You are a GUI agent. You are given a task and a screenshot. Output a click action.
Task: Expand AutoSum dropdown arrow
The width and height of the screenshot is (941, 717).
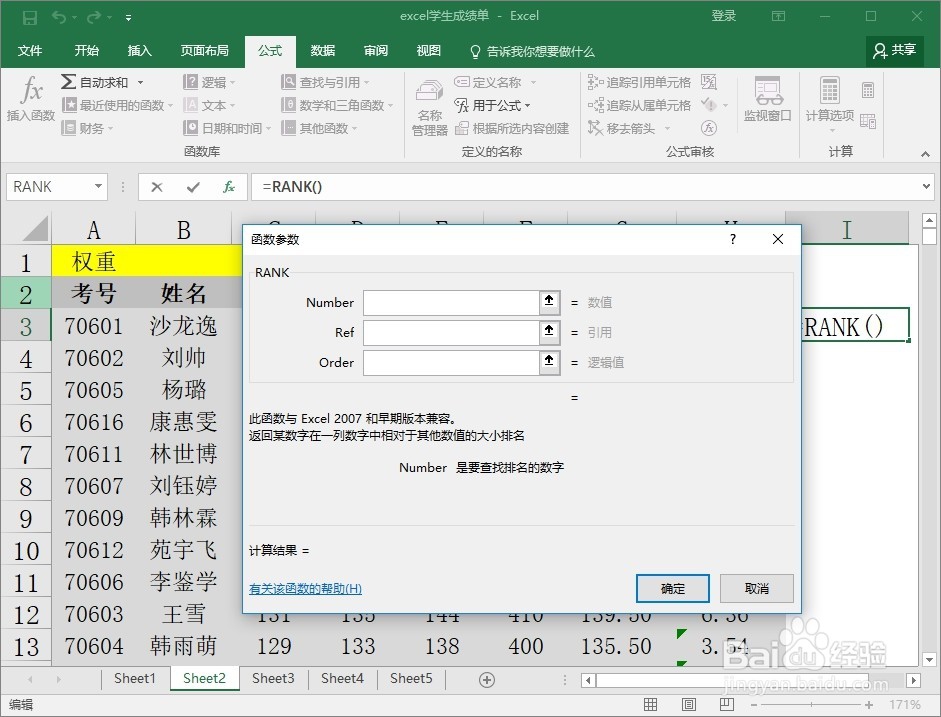pos(140,82)
